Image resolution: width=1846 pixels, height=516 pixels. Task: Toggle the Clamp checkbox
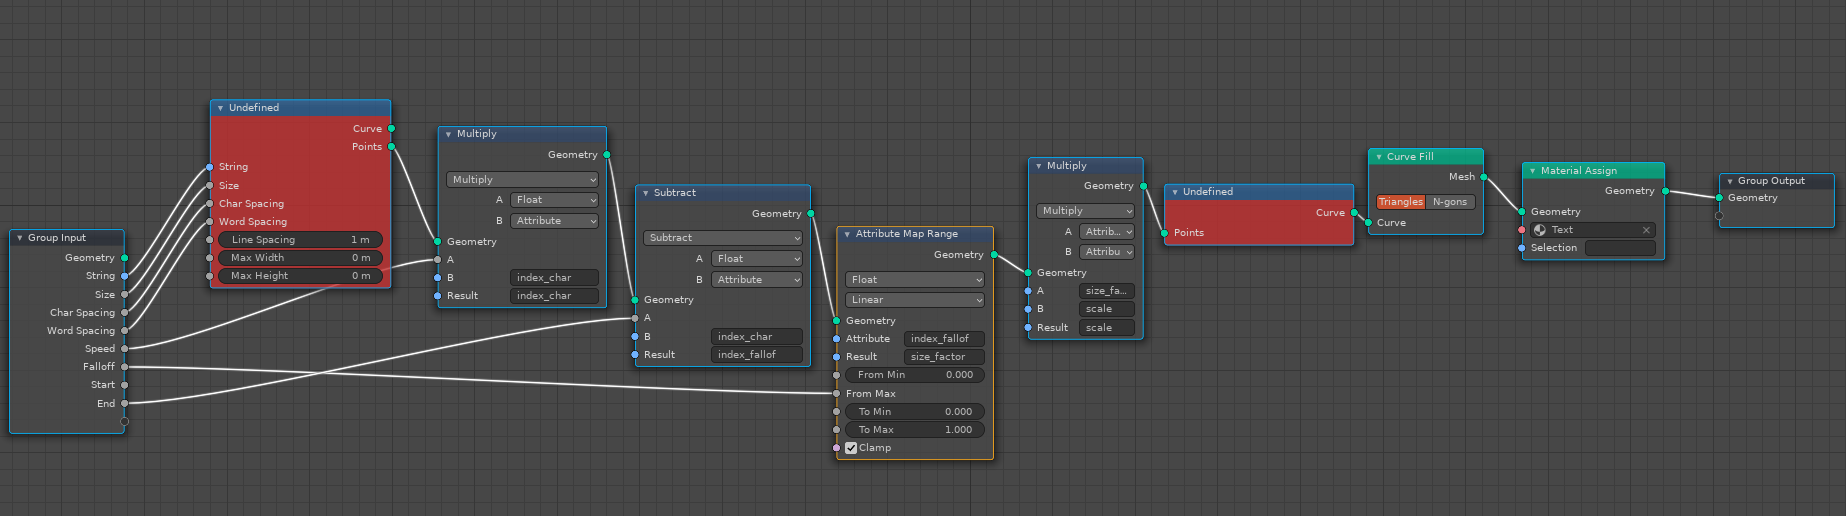click(x=851, y=448)
